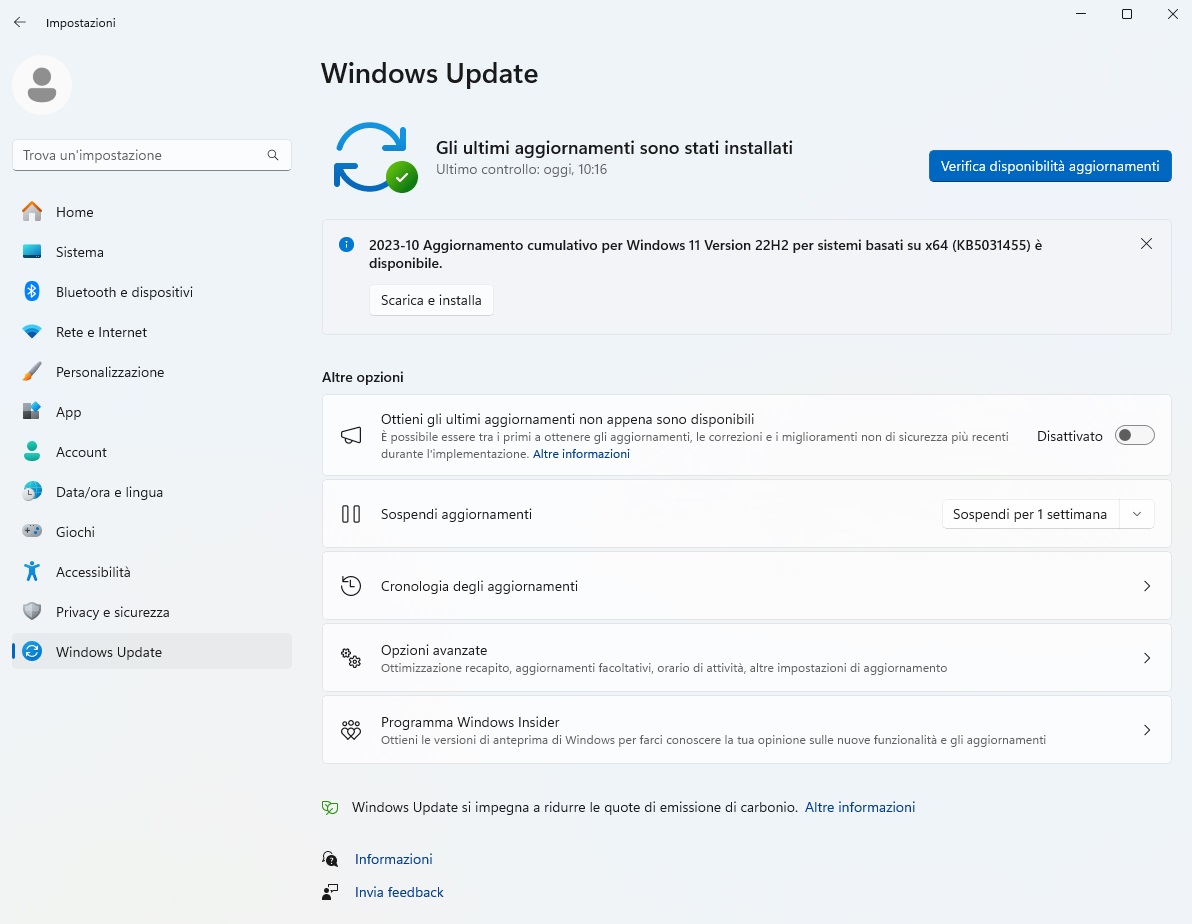Viewport: 1192px width, 924px height.
Task: Click the Personalizzazione brush icon
Action: coord(32,372)
